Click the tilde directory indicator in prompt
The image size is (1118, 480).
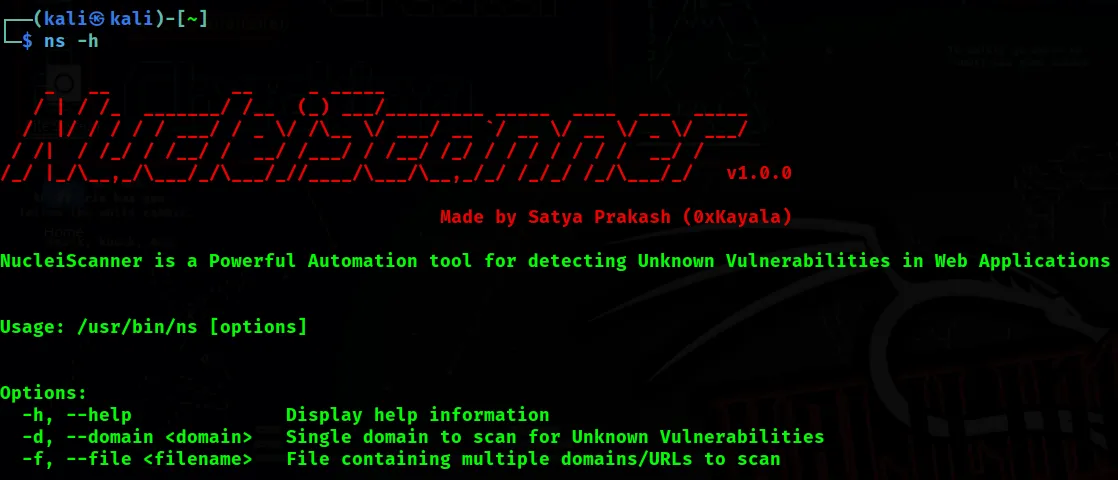coord(191,19)
